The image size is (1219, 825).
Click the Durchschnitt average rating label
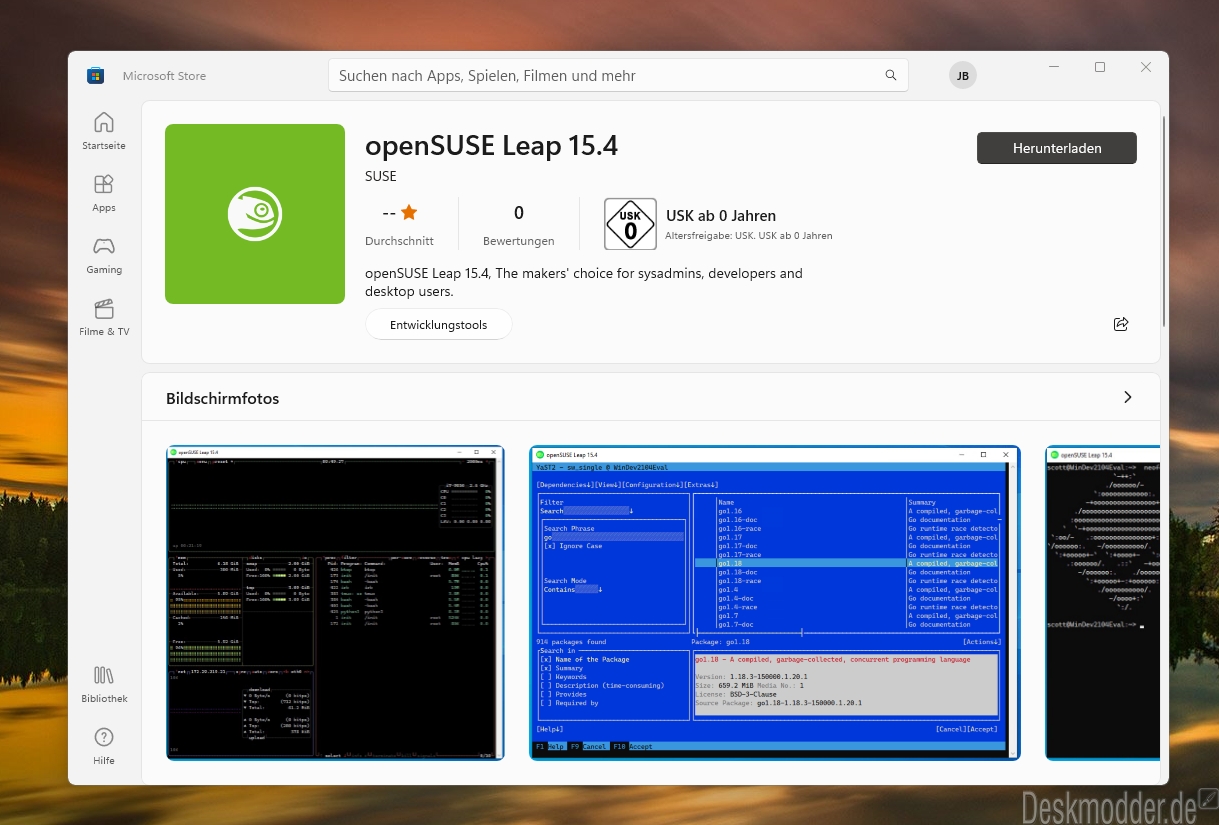(399, 241)
